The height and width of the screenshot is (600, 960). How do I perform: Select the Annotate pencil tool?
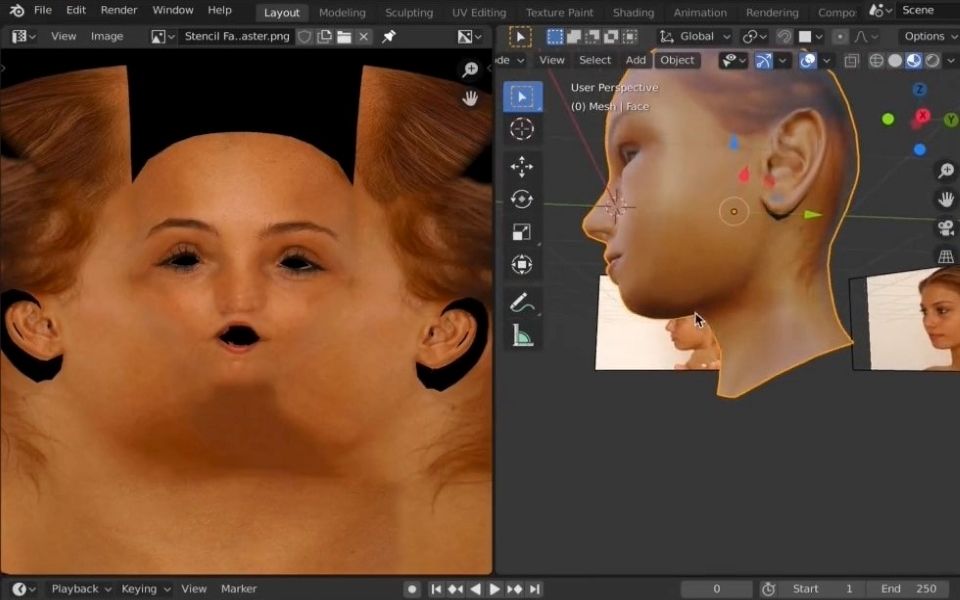point(521,302)
